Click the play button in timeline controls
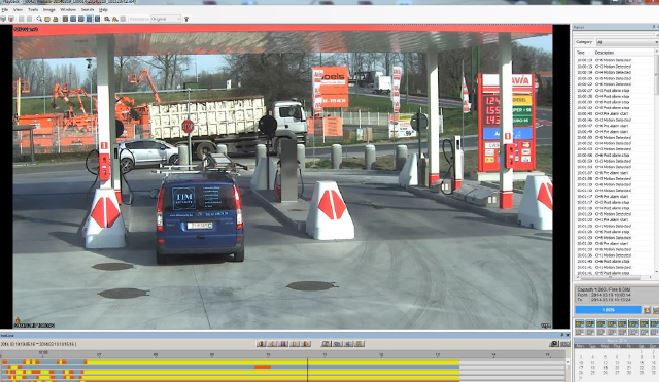The image size is (659, 382). point(295,344)
